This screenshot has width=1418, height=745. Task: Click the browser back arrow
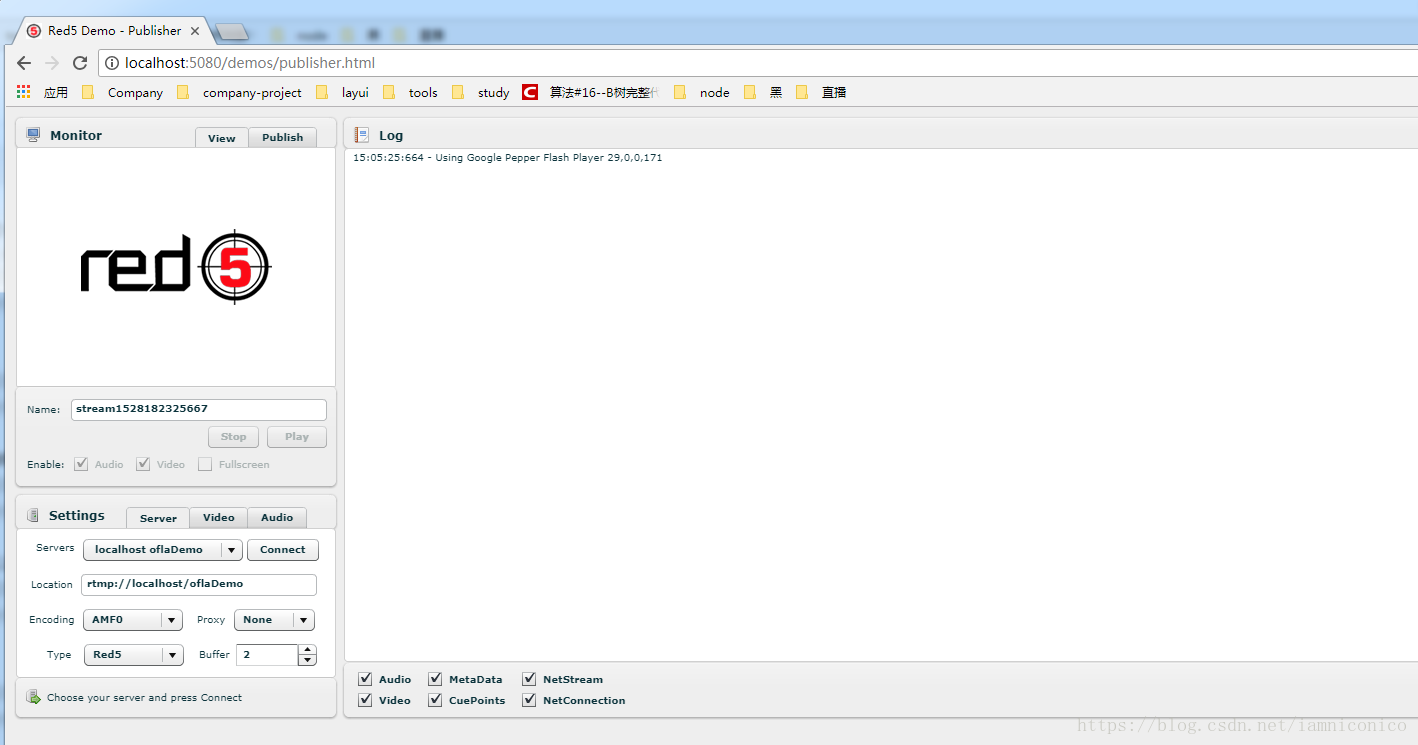[24, 63]
